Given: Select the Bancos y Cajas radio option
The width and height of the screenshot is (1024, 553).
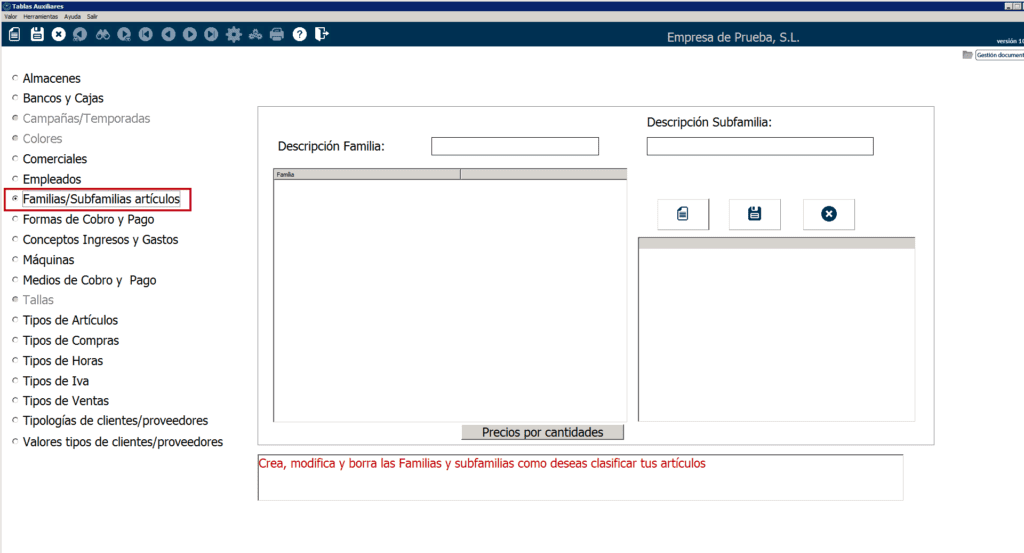Looking at the screenshot, I should [15, 98].
